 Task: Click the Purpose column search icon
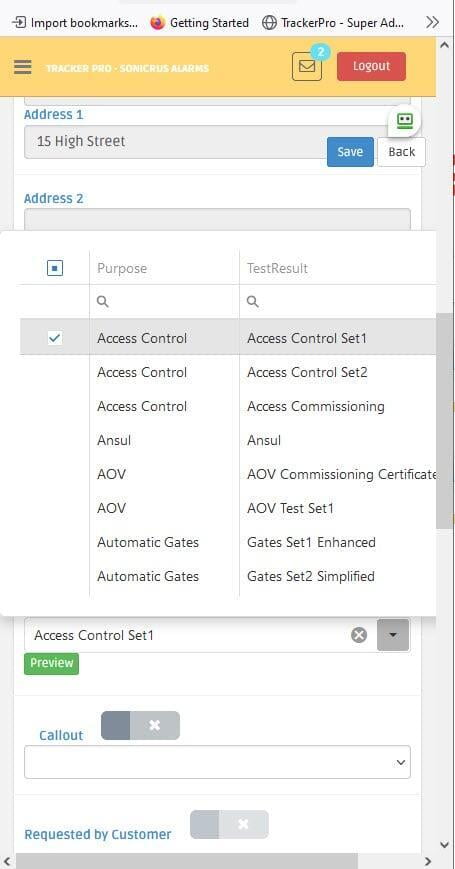click(x=103, y=301)
